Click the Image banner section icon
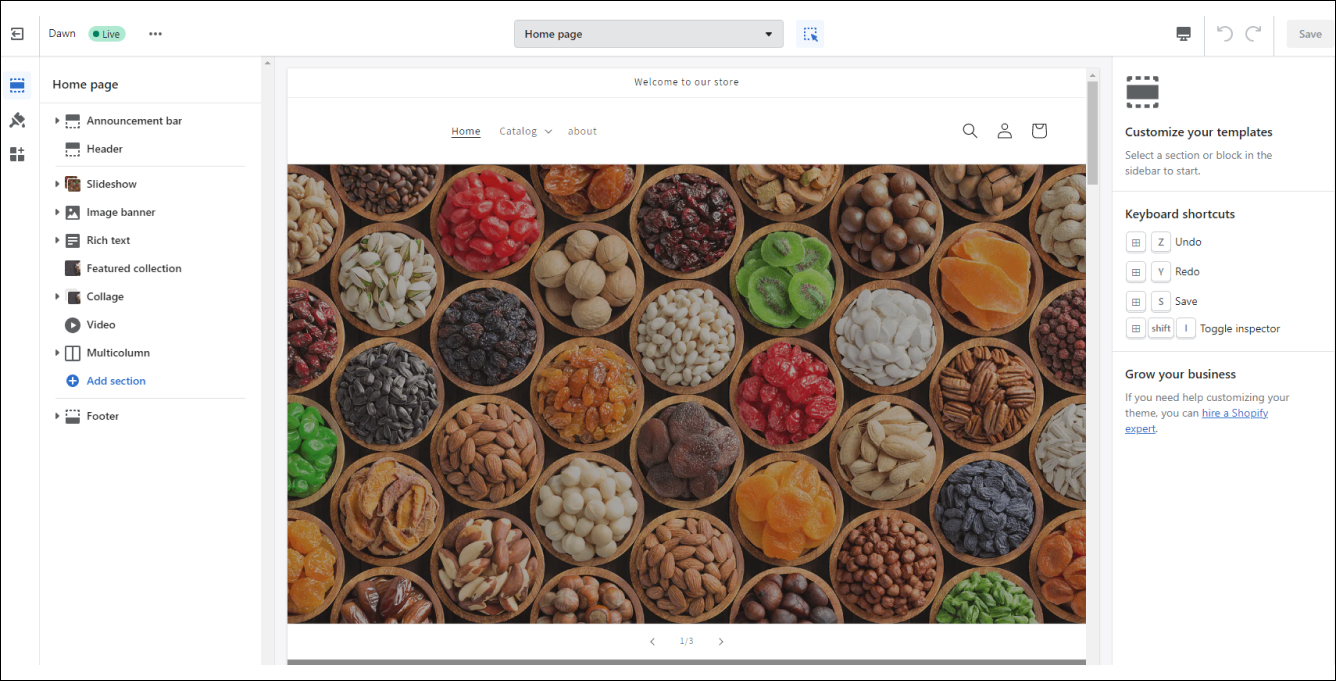This screenshot has width=1336, height=681. (x=72, y=212)
